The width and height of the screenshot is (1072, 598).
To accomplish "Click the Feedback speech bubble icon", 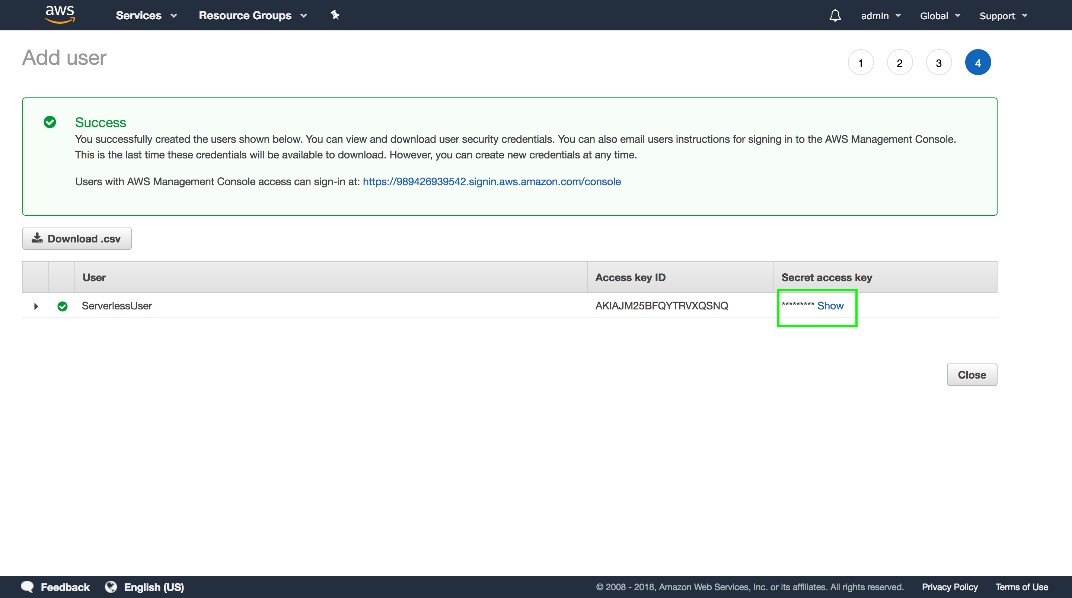I will pyautogui.click(x=28, y=587).
